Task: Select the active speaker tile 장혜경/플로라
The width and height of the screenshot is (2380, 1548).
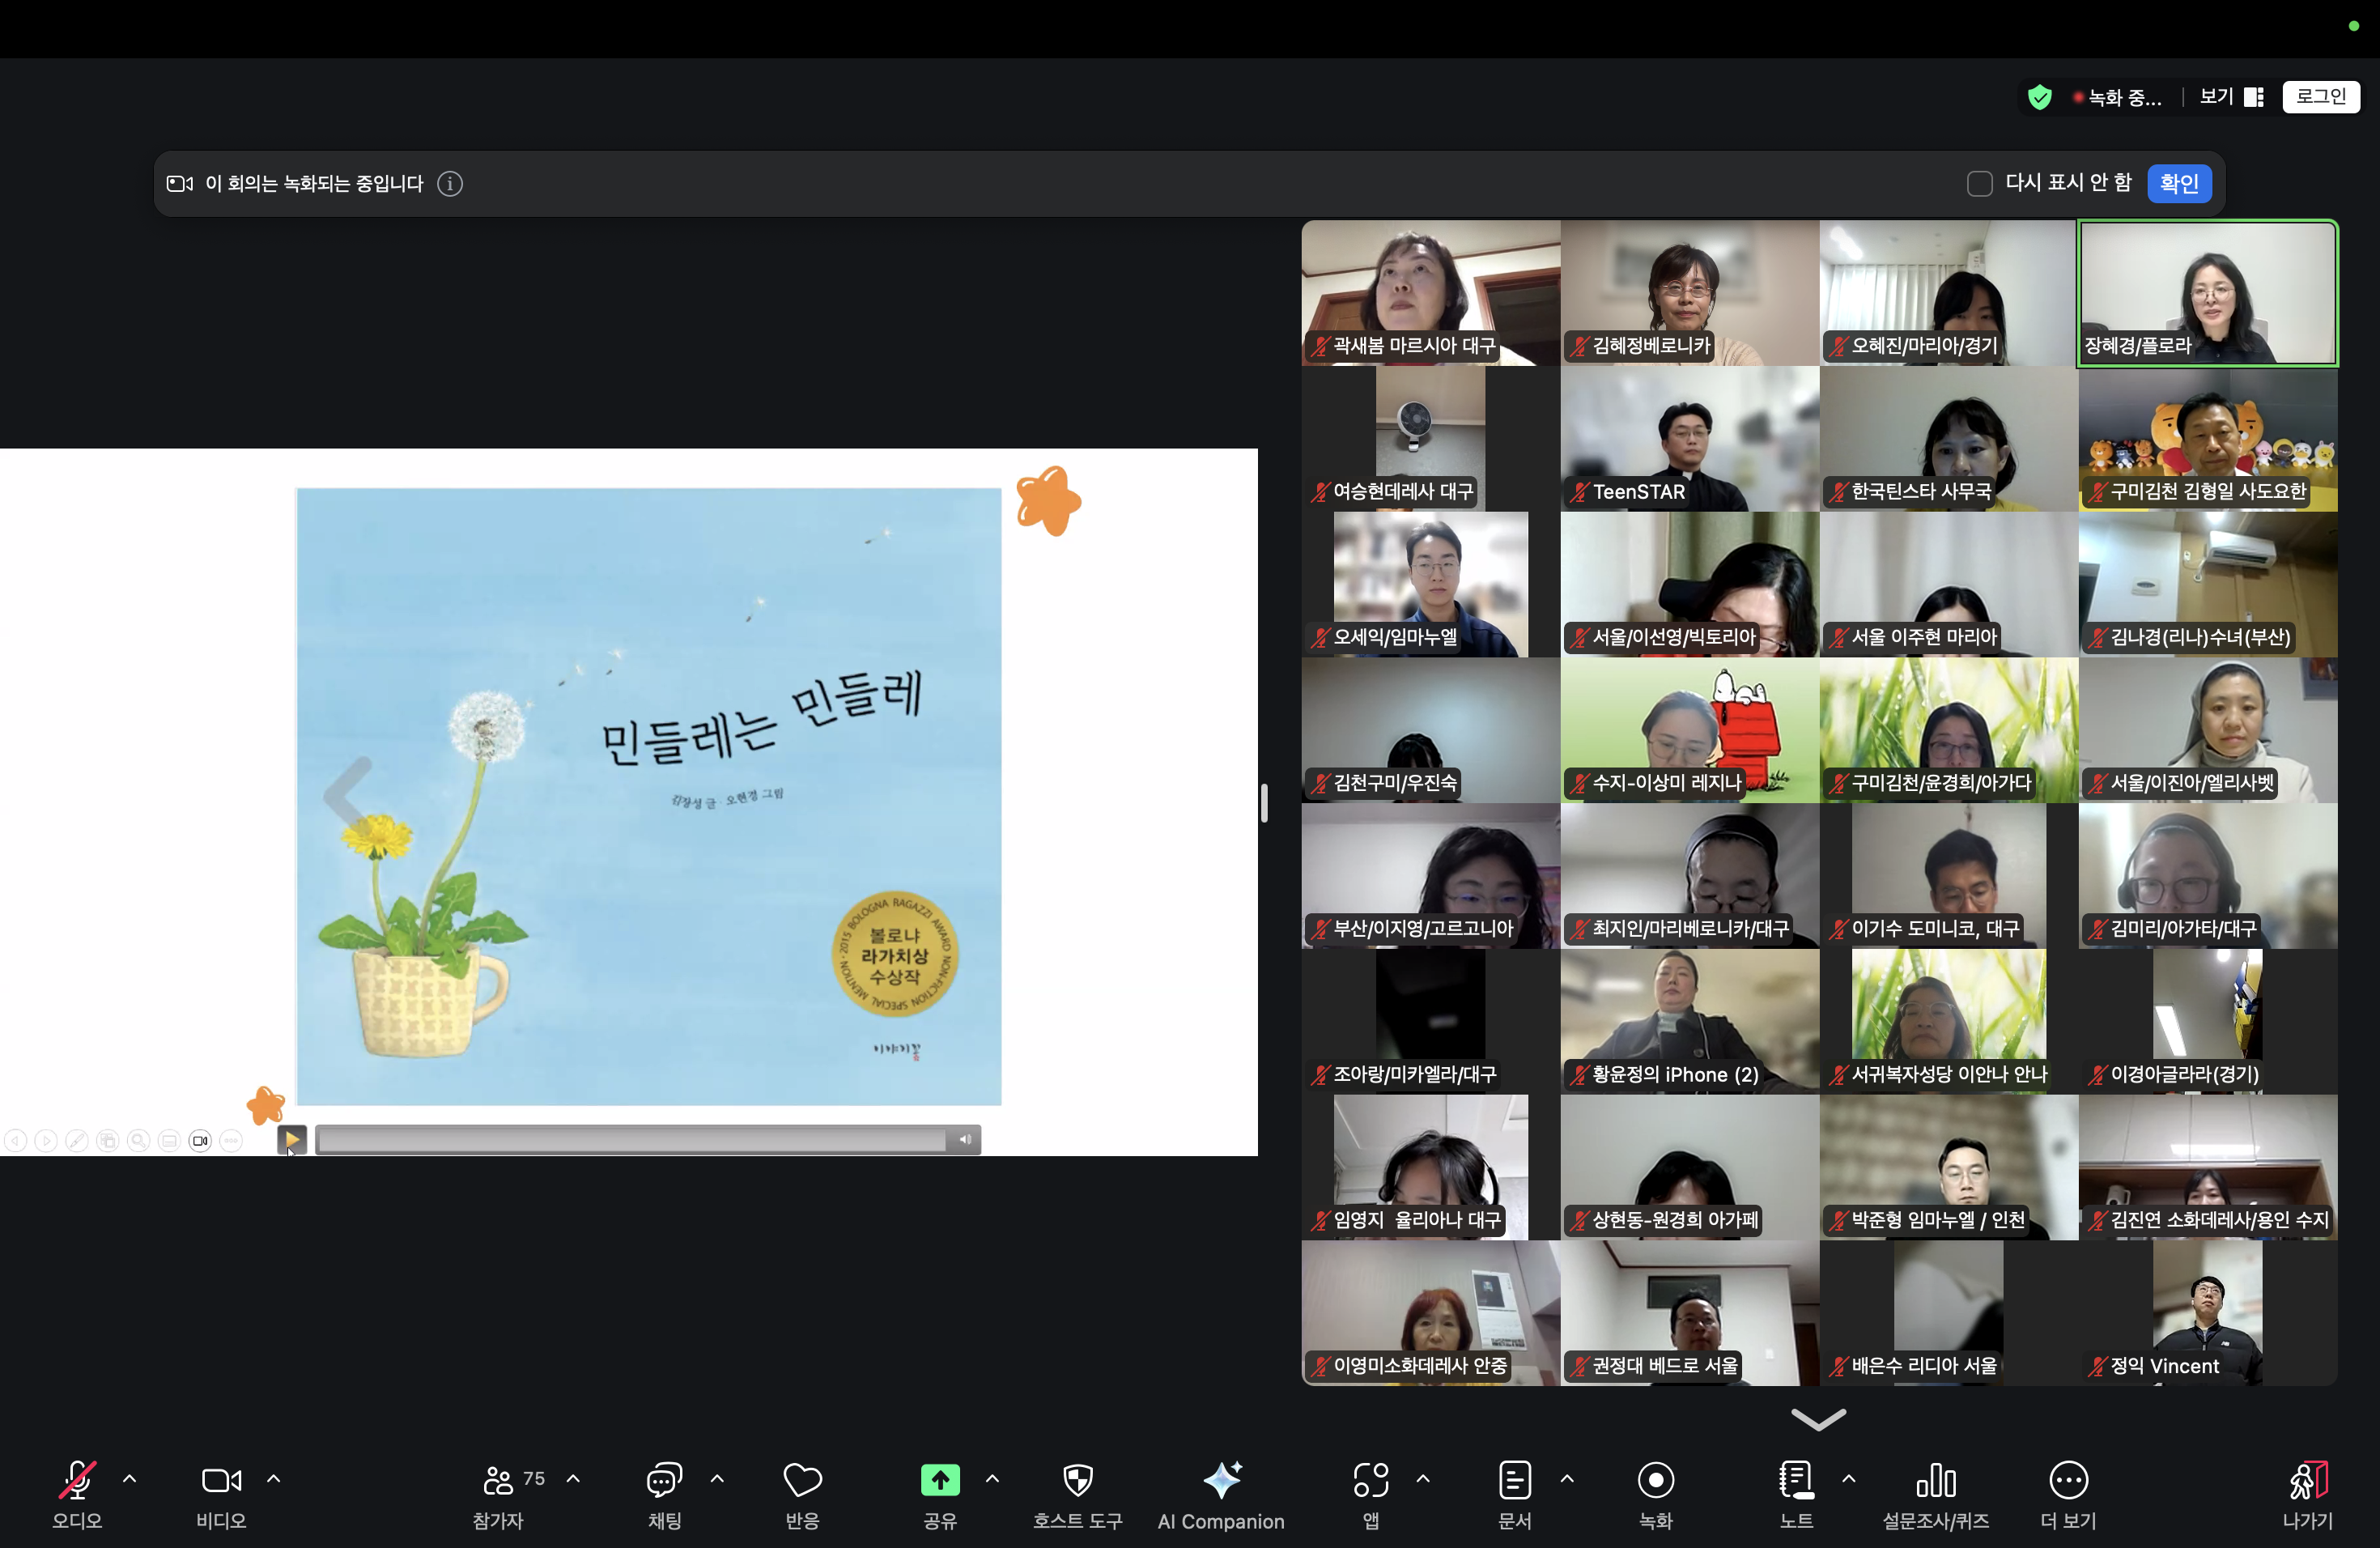Action: [x=2208, y=293]
